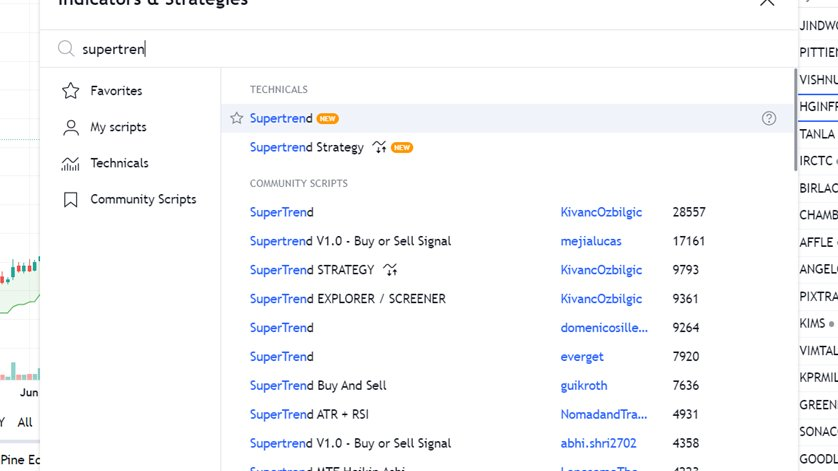Click the Technicals chart icon

coord(71,164)
